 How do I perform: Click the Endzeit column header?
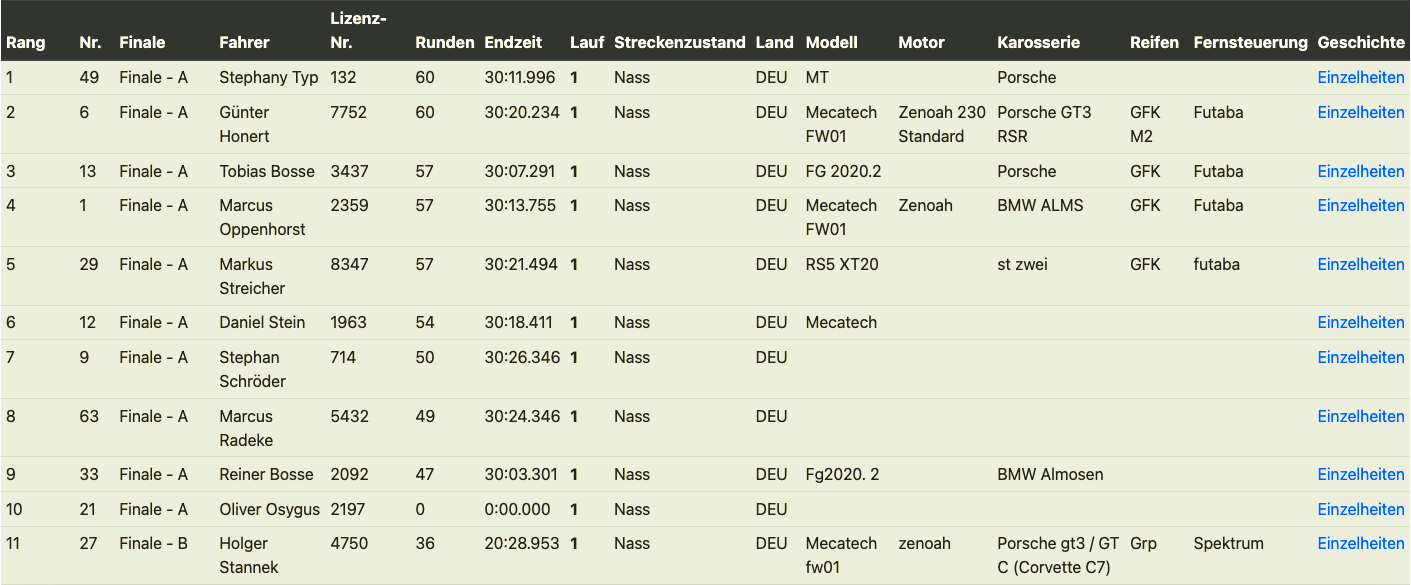click(x=513, y=42)
